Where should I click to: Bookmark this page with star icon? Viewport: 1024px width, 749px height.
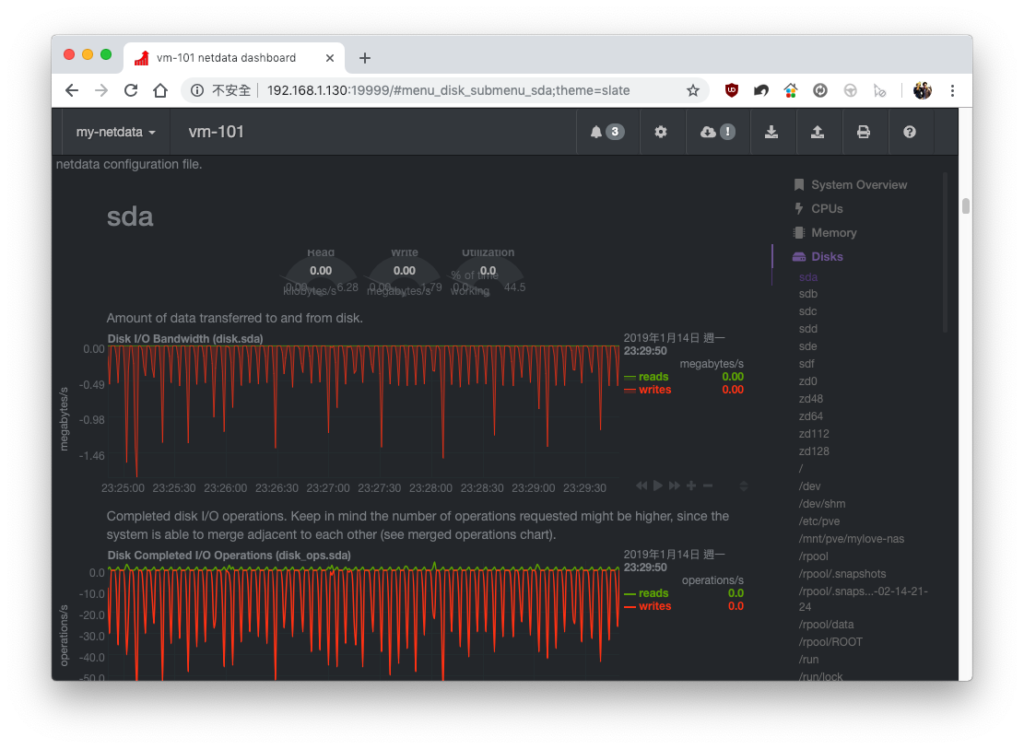tap(693, 90)
